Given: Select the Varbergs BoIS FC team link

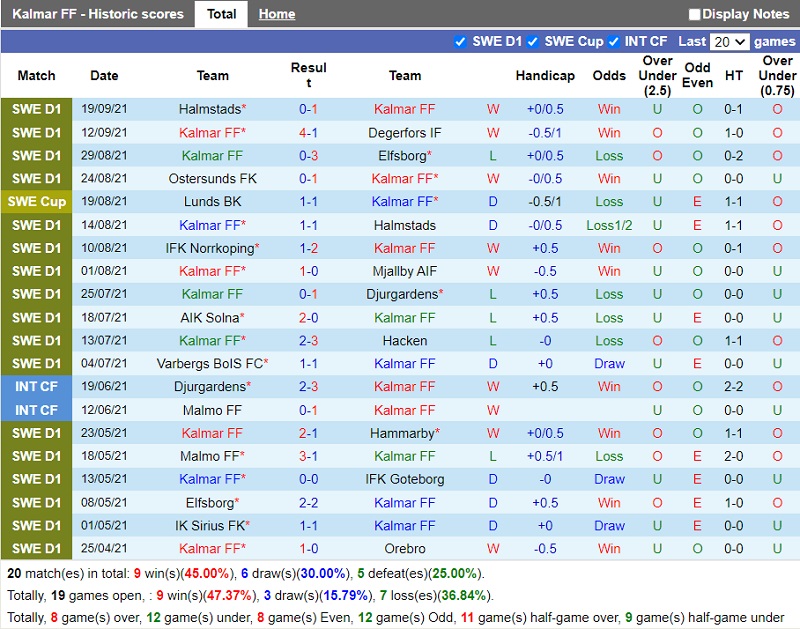Looking at the screenshot, I should (x=210, y=363).
